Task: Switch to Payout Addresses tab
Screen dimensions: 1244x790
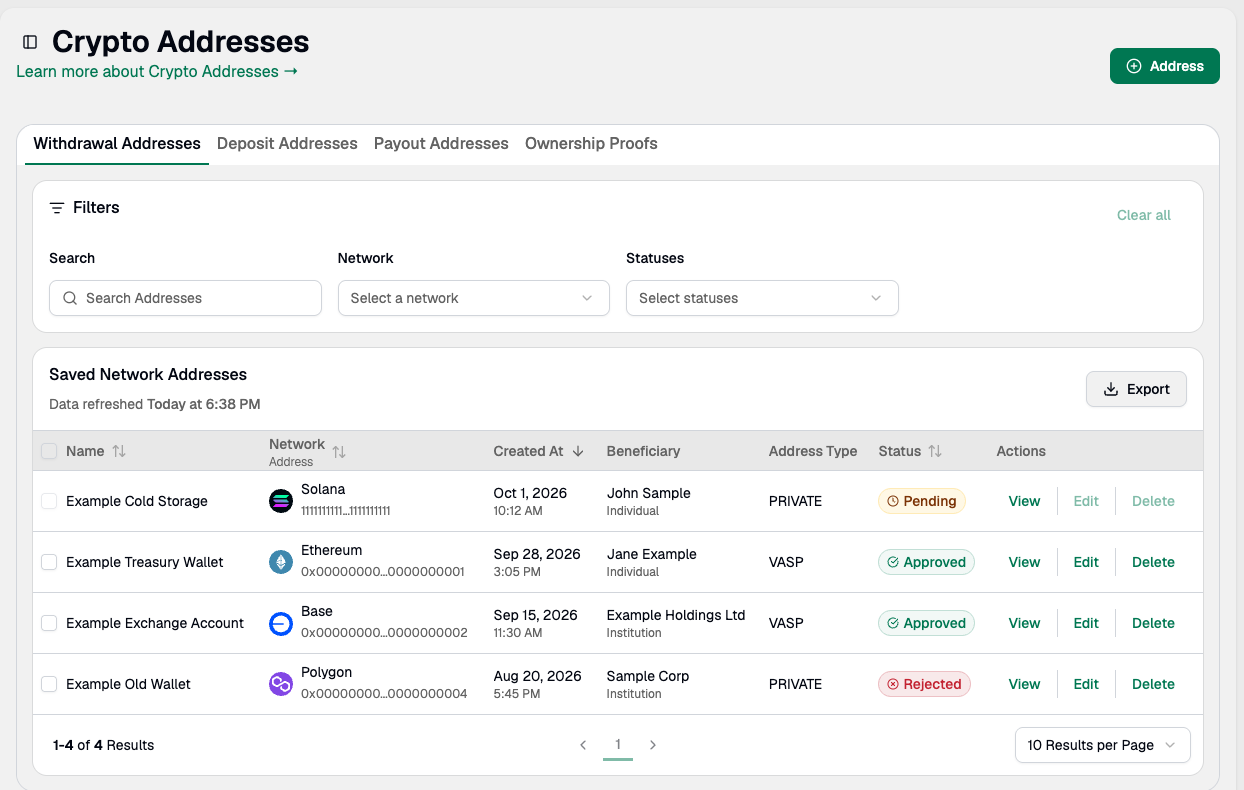Action: click(x=441, y=144)
